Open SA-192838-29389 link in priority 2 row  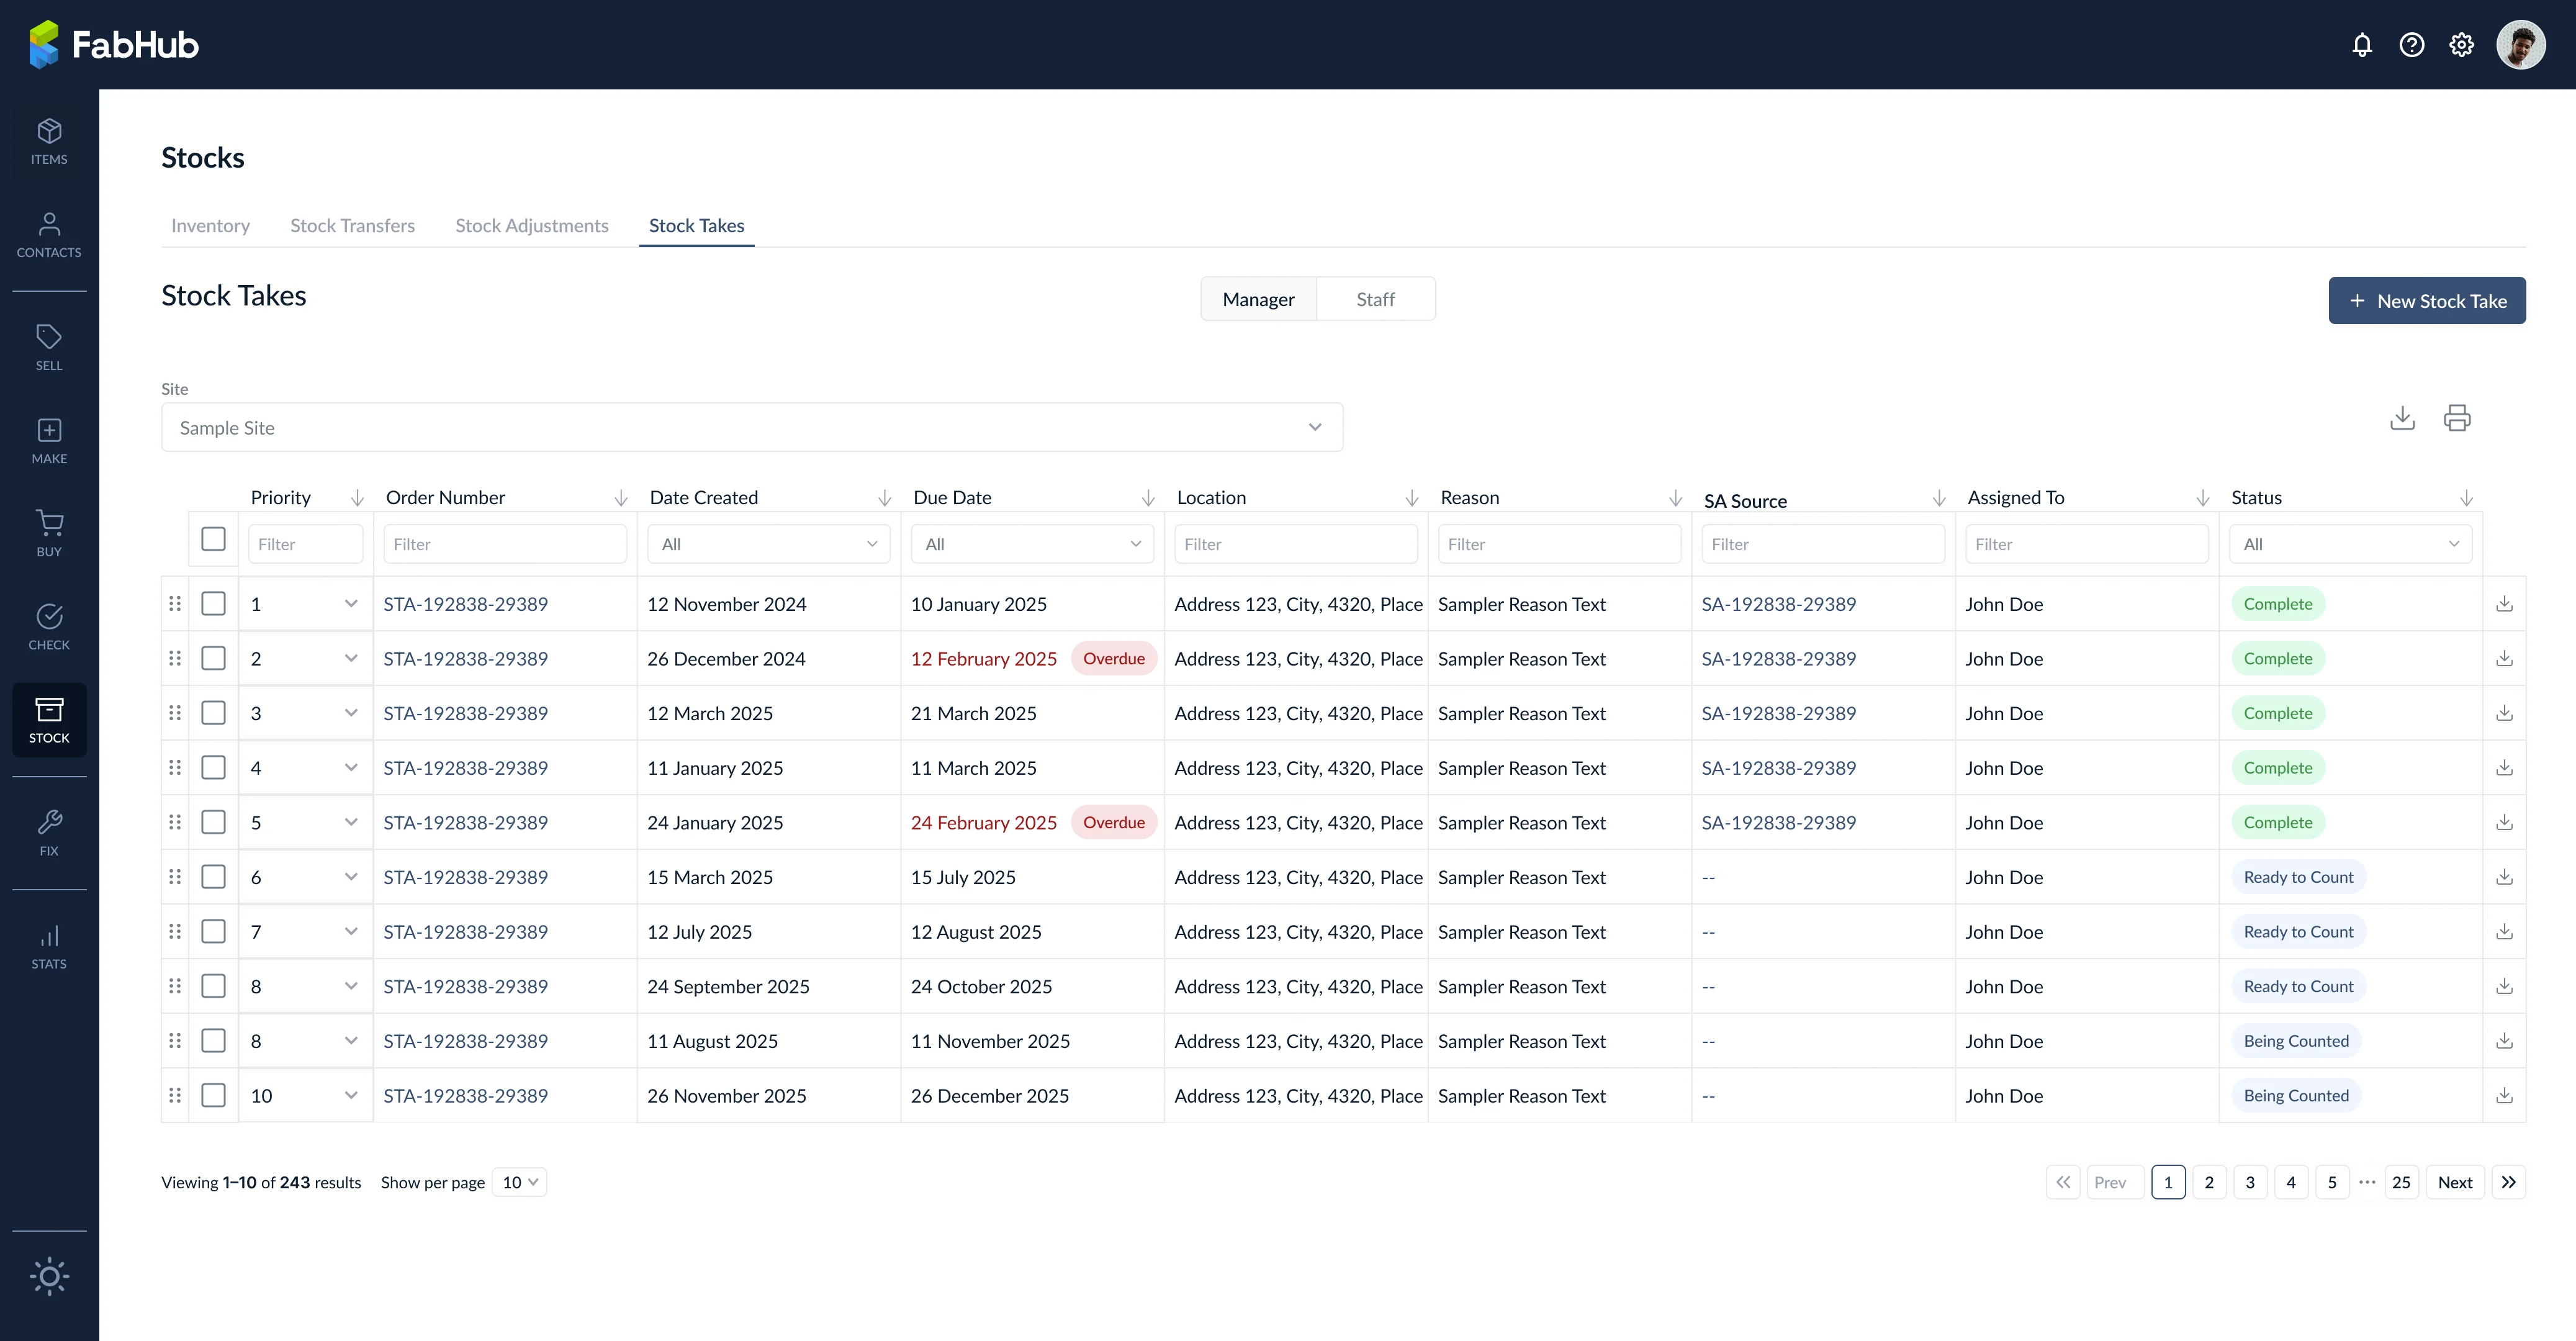(x=1779, y=659)
